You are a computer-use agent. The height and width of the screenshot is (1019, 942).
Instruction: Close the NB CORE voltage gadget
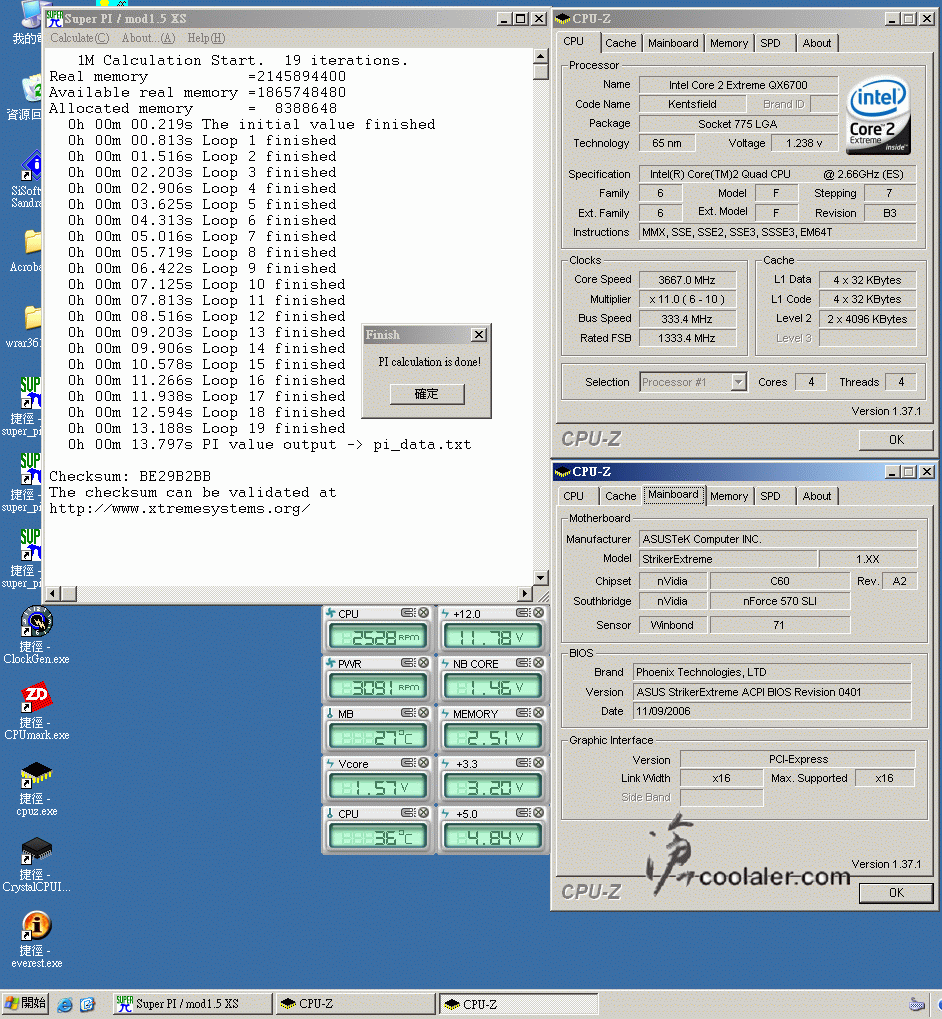tap(539, 663)
